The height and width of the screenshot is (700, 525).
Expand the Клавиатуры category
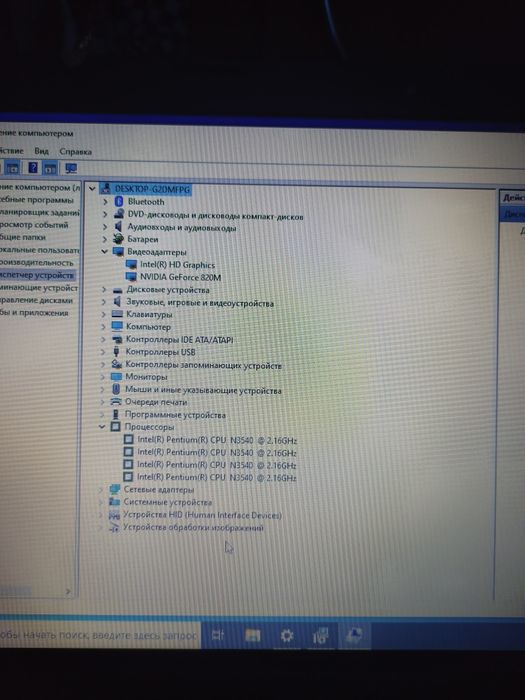point(103,314)
